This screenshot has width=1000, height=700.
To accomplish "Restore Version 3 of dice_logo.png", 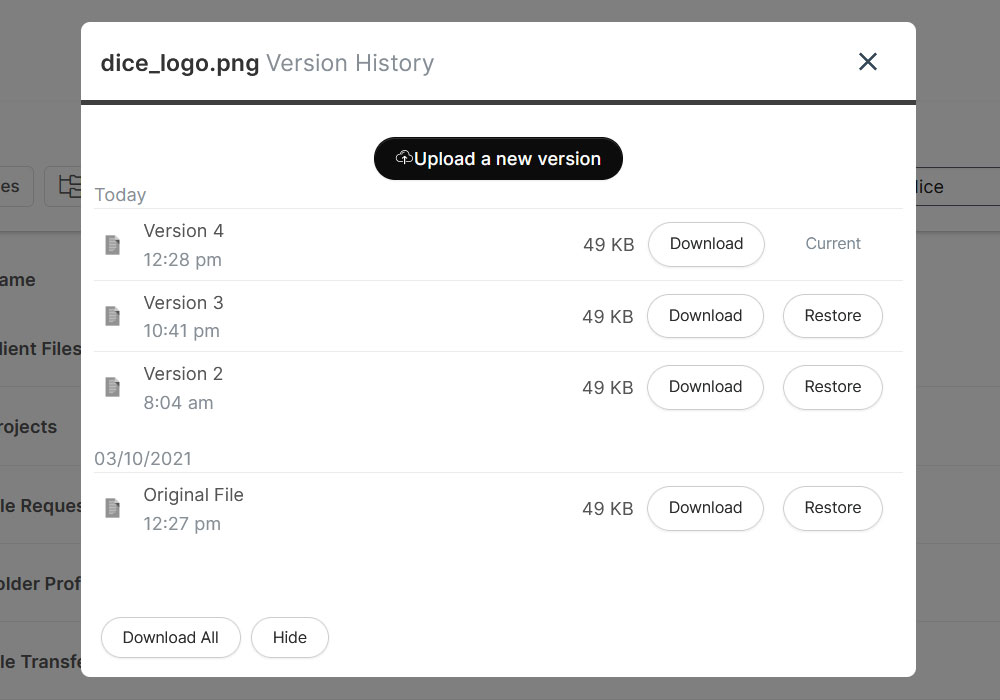I will click(x=832, y=316).
